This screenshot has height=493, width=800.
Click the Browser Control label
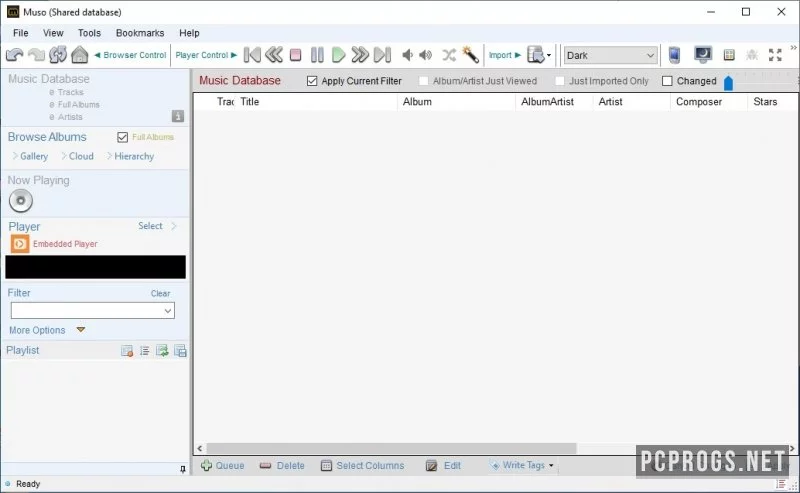(135, 55)
